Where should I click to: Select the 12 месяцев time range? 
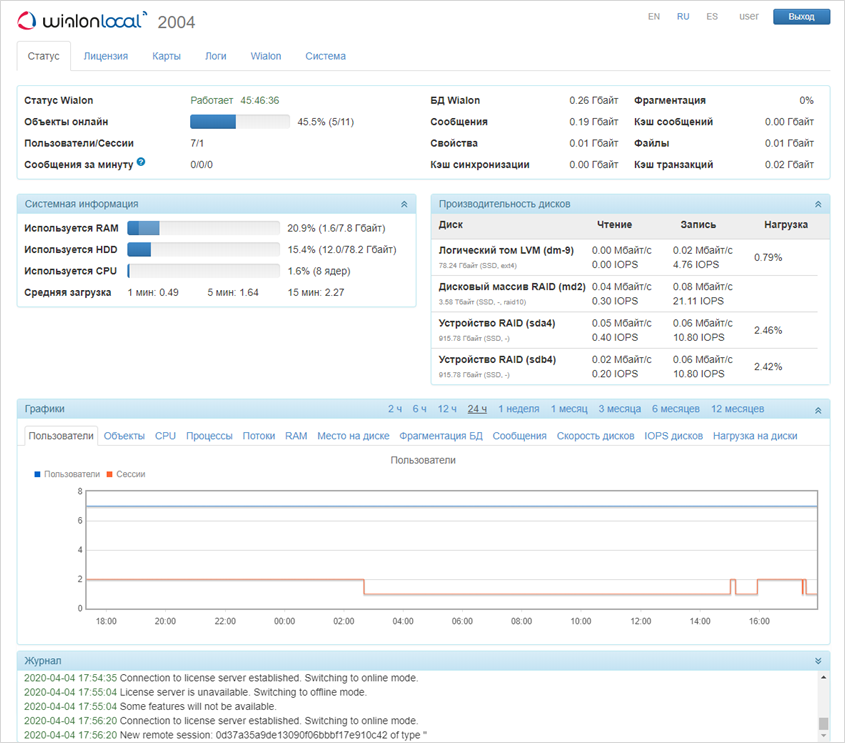click(x=737, y=409)
